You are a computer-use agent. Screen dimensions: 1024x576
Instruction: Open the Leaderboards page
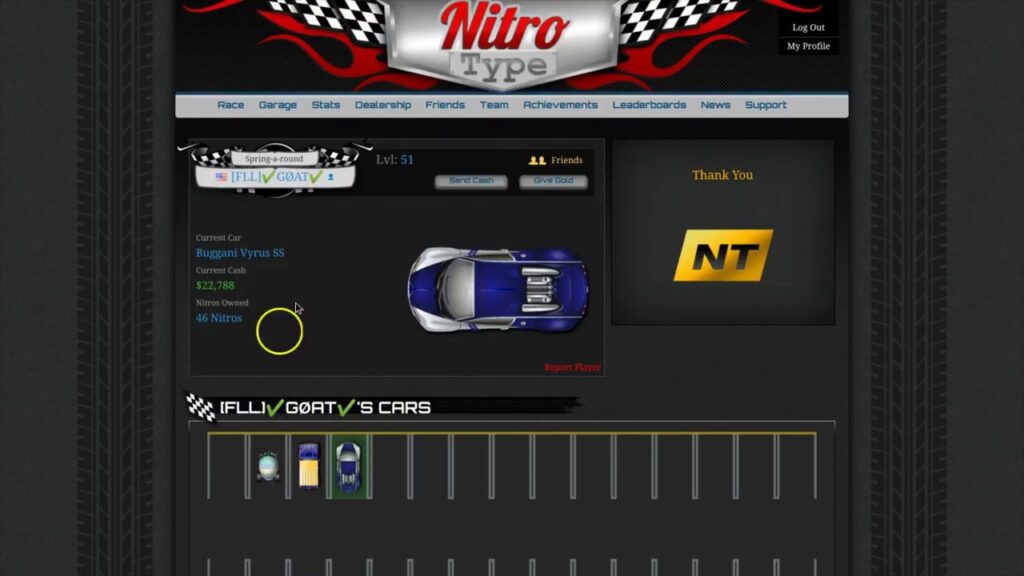pyautogui.click(x=649, y=105)
